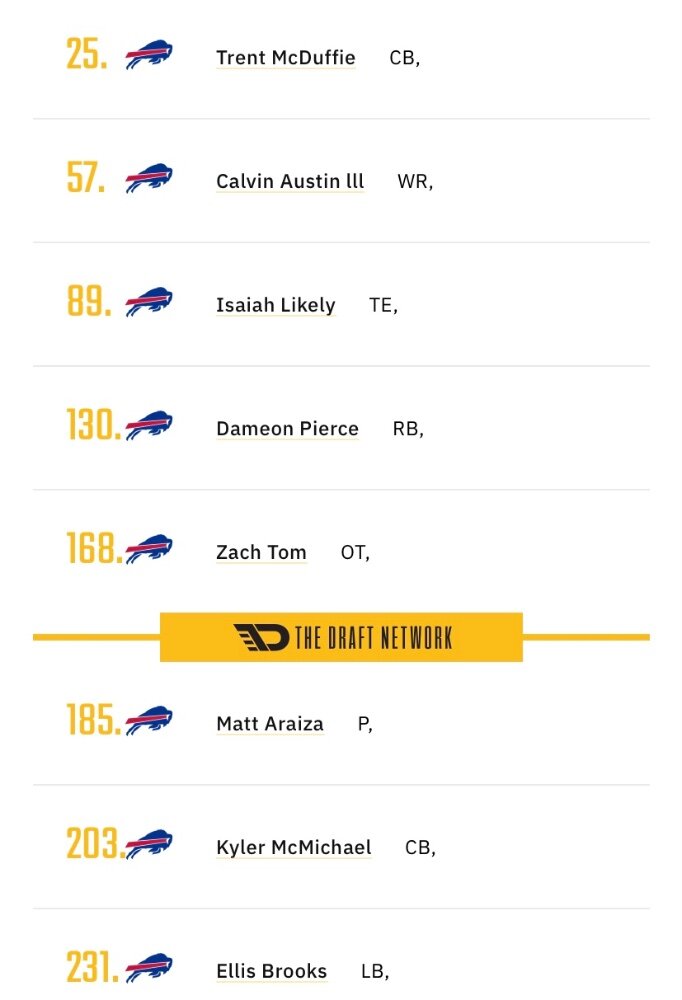This screenshot has height=1000, width=682.
Task: Click the Bills logo beside pick 57
Action: tap(149, 178)
